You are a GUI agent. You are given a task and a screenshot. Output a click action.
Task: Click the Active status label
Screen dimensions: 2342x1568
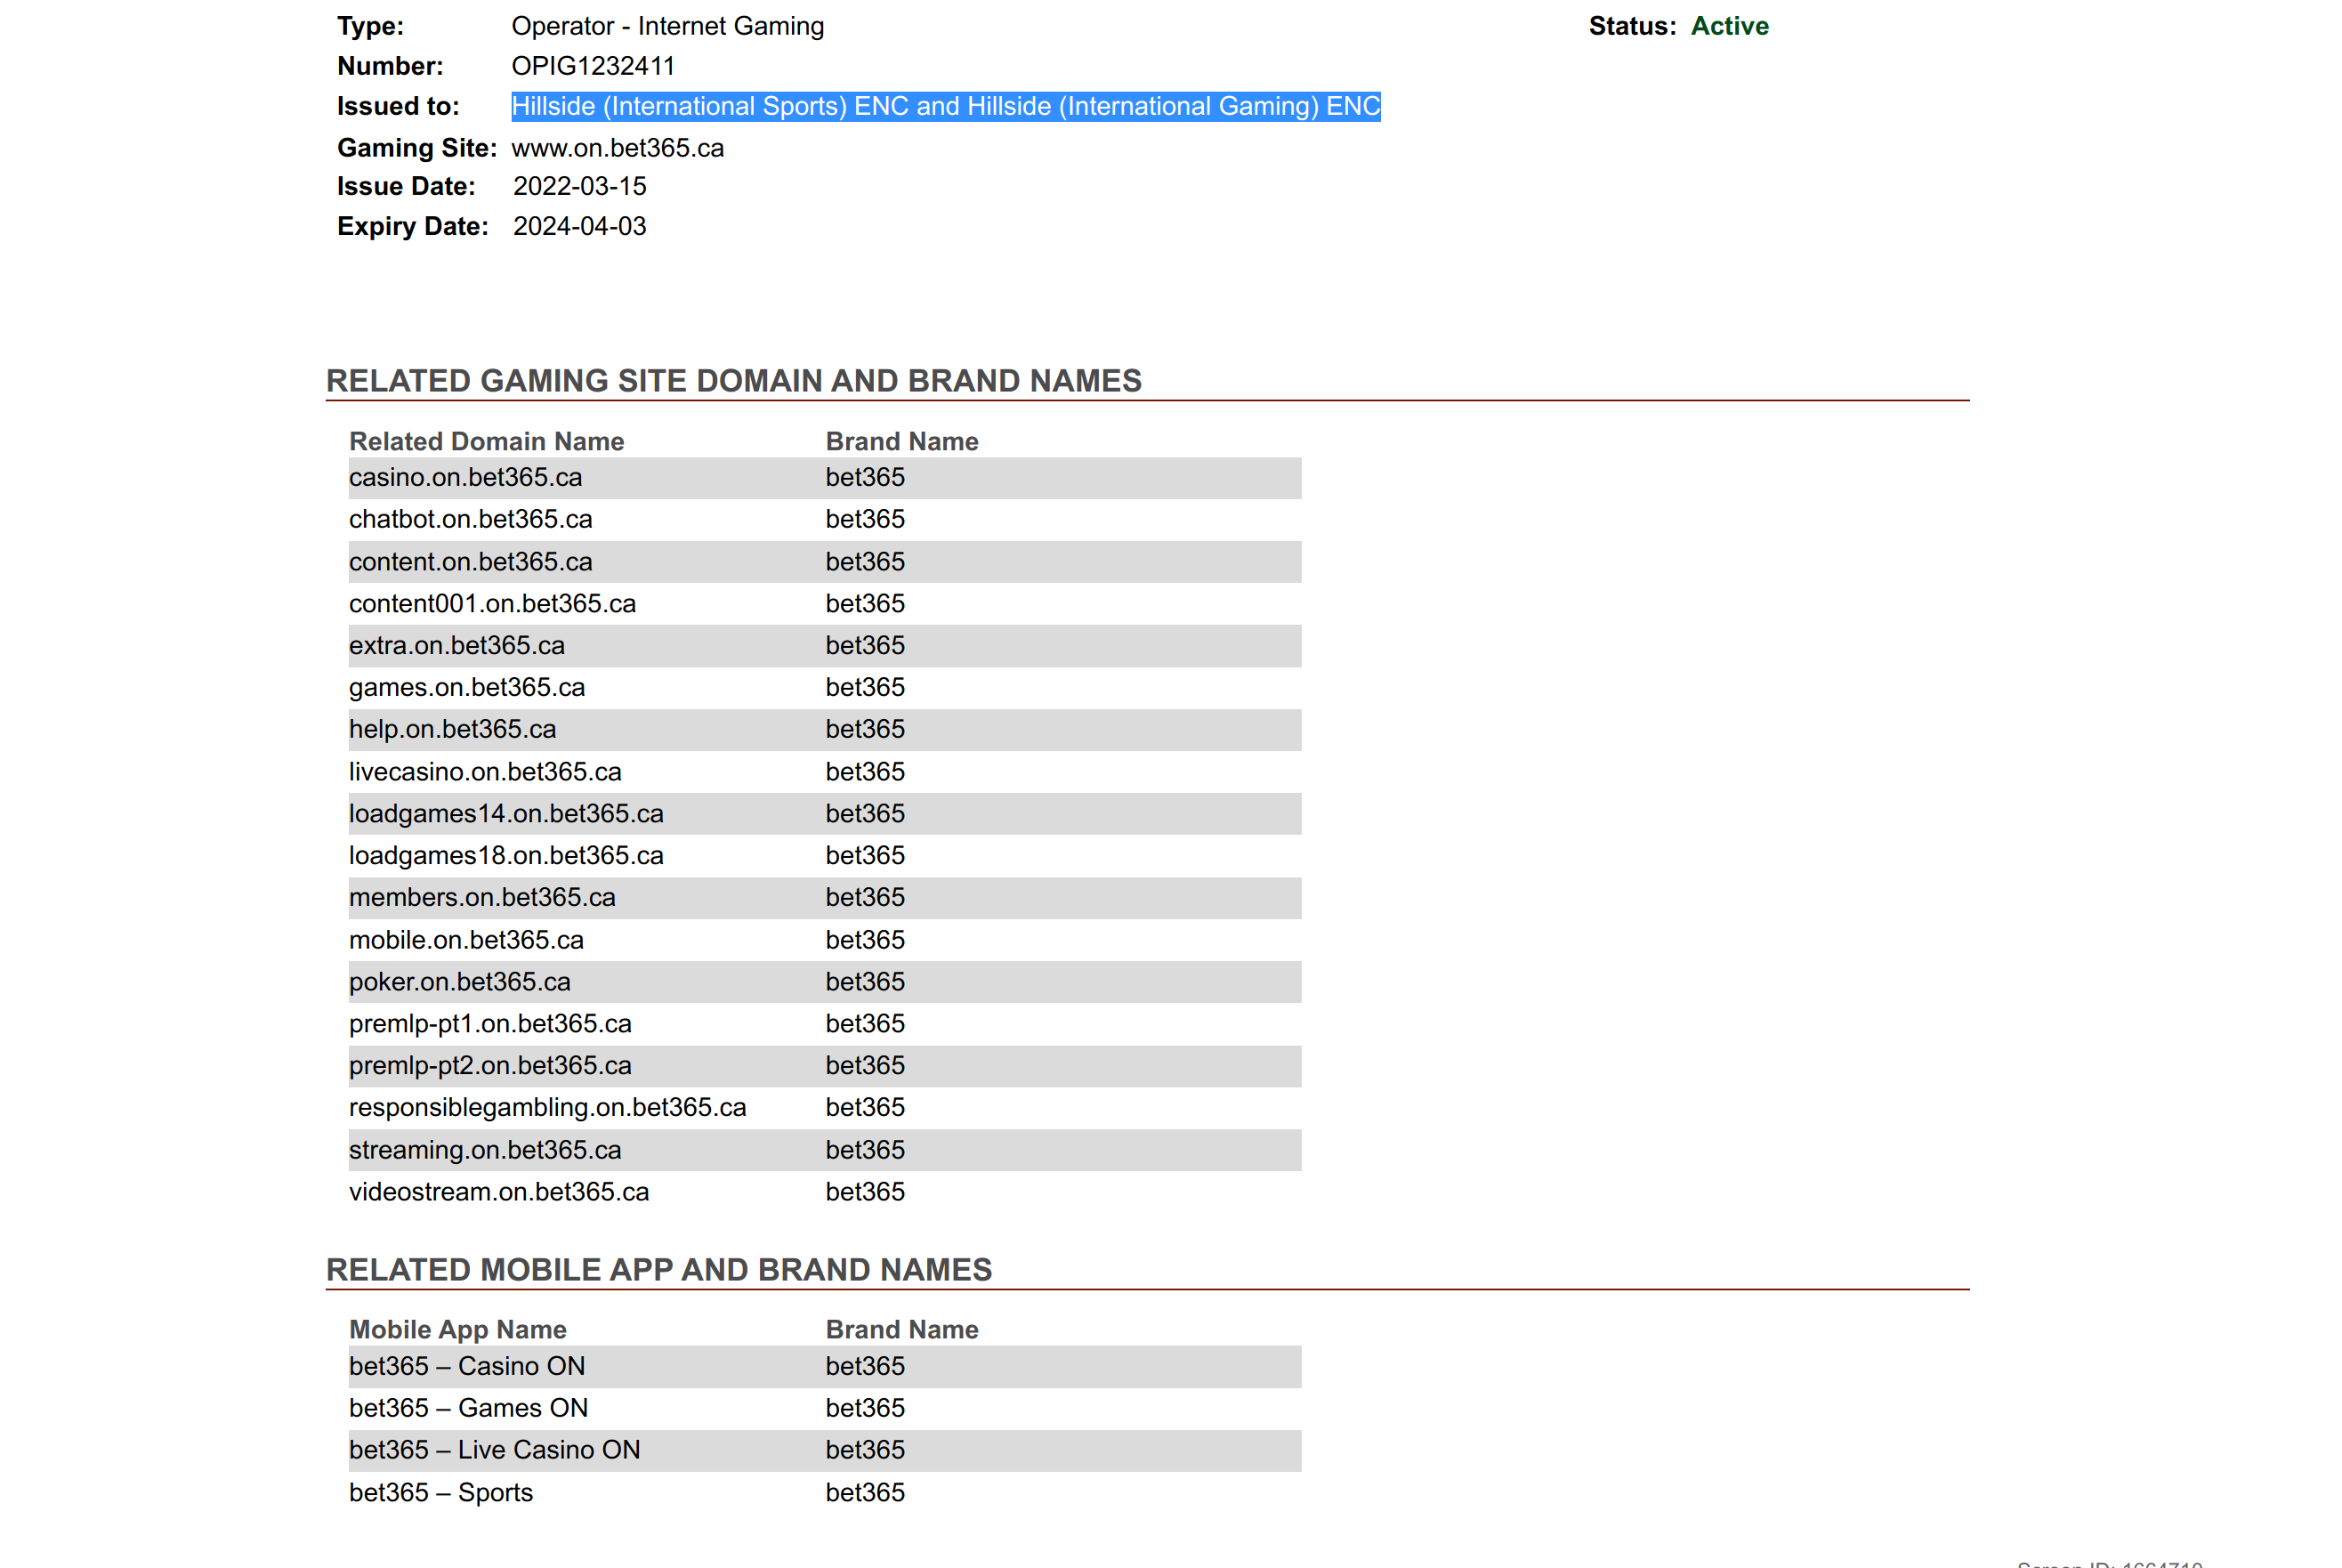pyautogui.click(x=1728, y=26)
